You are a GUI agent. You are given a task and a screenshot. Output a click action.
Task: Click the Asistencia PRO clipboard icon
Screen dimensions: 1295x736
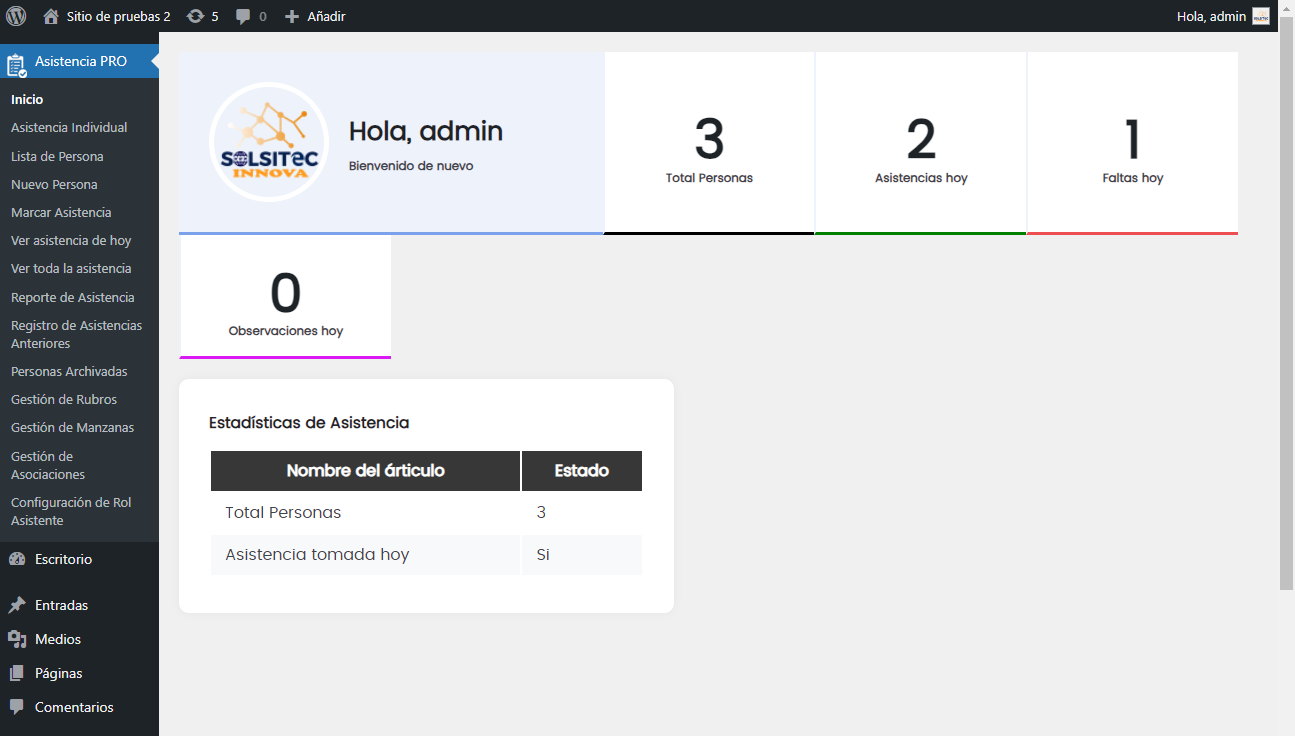pos(16,65)
